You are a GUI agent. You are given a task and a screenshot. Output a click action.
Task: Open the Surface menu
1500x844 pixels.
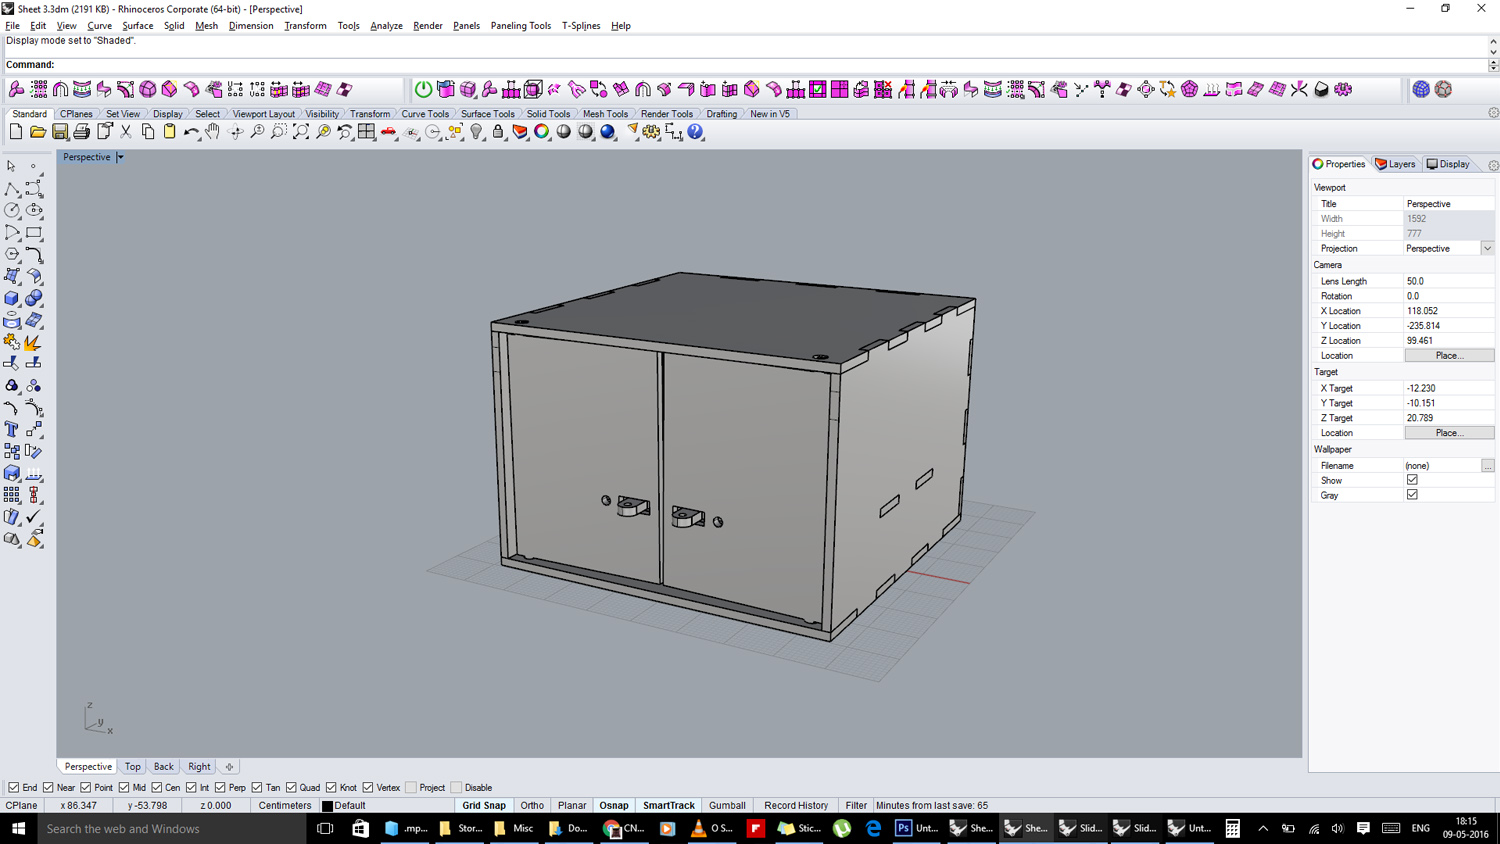coord(137,26)
